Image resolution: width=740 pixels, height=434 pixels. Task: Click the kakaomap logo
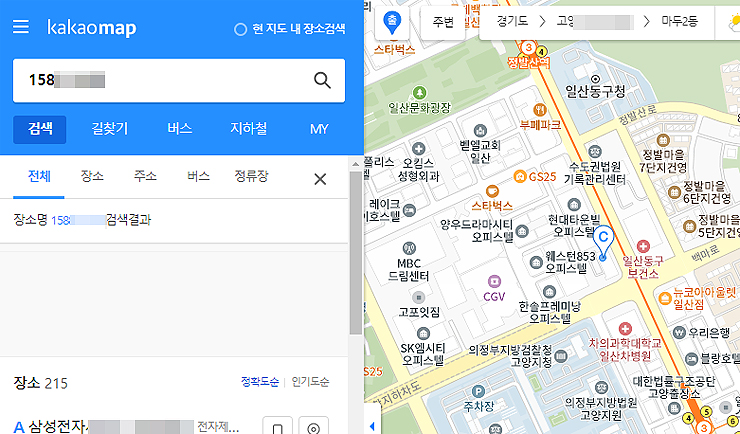click(x=92, y=28)
